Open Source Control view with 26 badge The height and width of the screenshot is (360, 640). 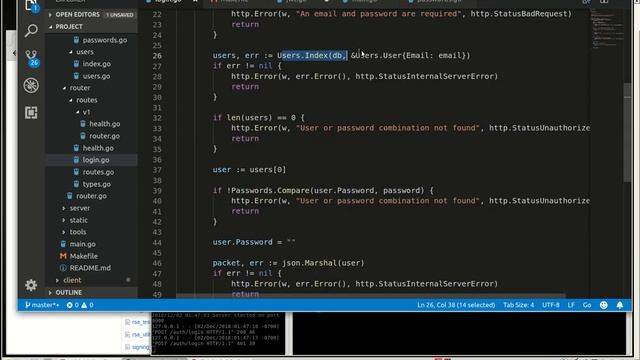pyautogui.click(x=31, y=58)
